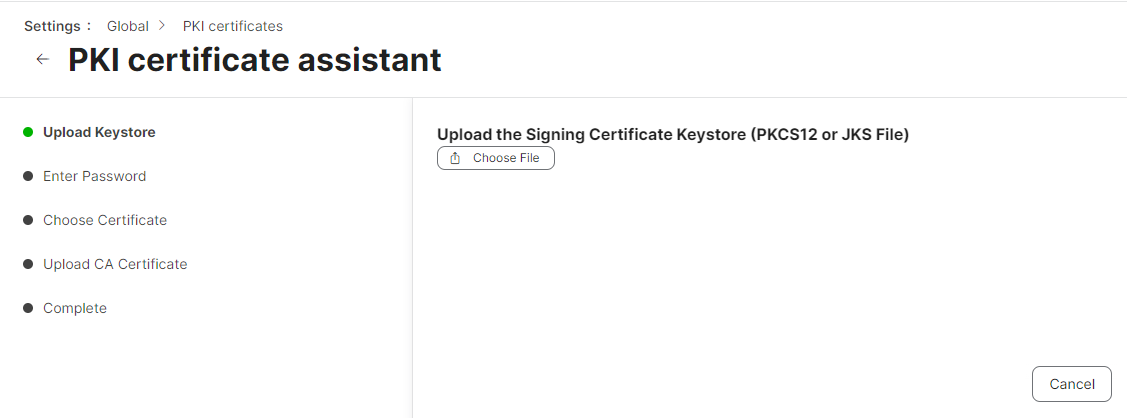Open the Choose Certificate step
This screenshot has width=1127, height=418.
[x=105, y=220]
